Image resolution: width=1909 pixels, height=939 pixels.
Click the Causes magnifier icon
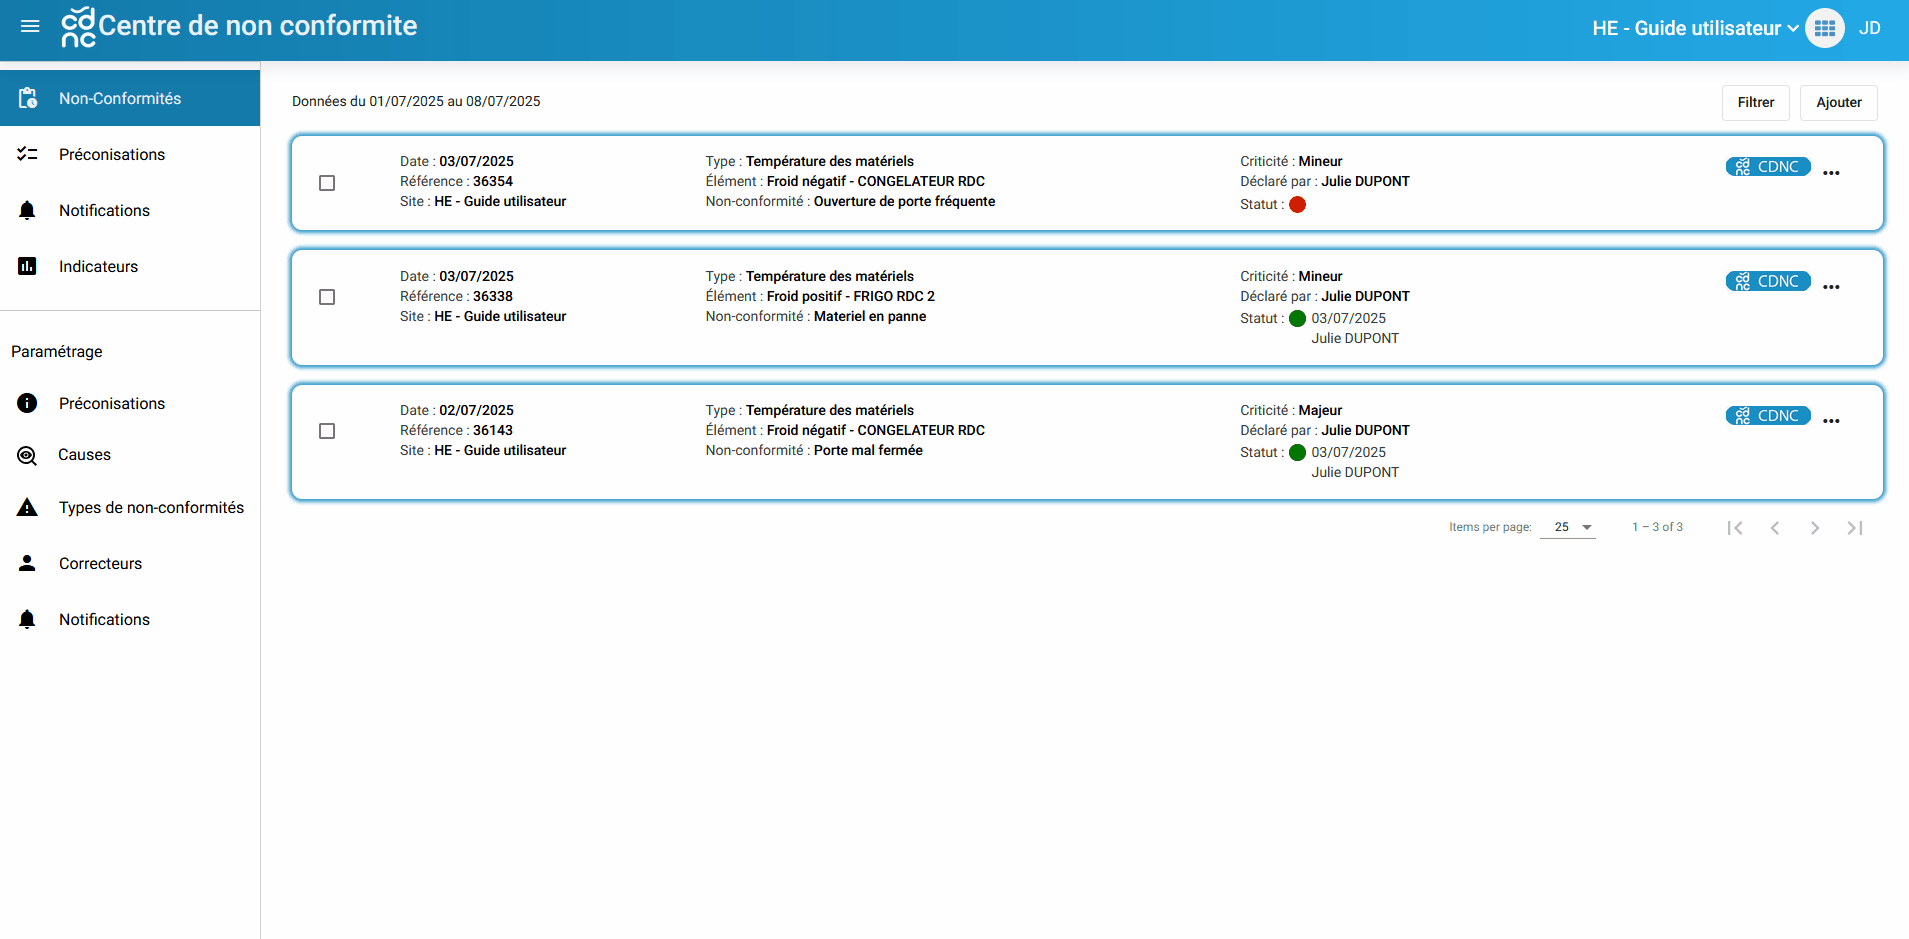click(x=28, y=455)
